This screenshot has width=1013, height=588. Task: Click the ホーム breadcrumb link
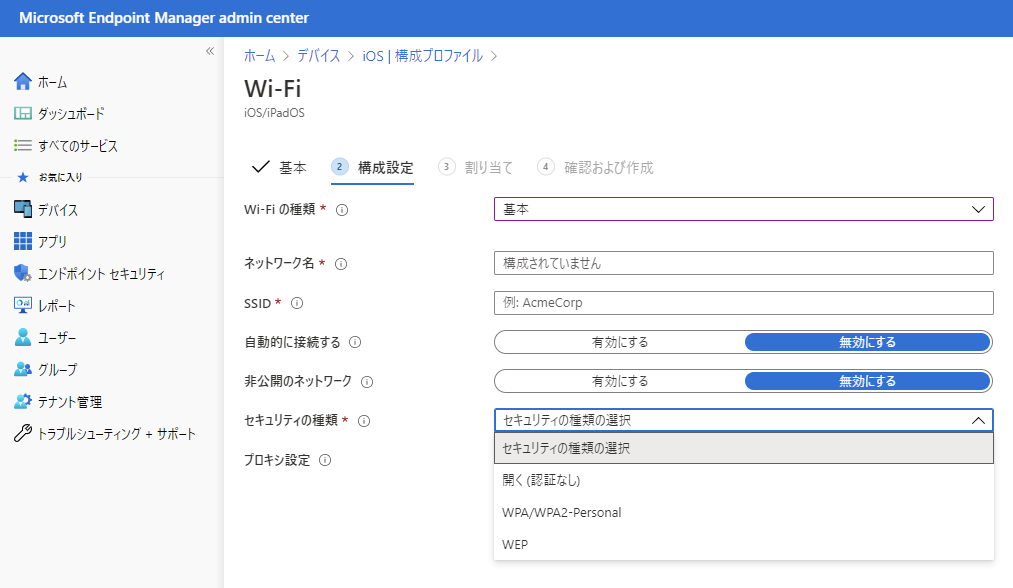coord(260,56)
